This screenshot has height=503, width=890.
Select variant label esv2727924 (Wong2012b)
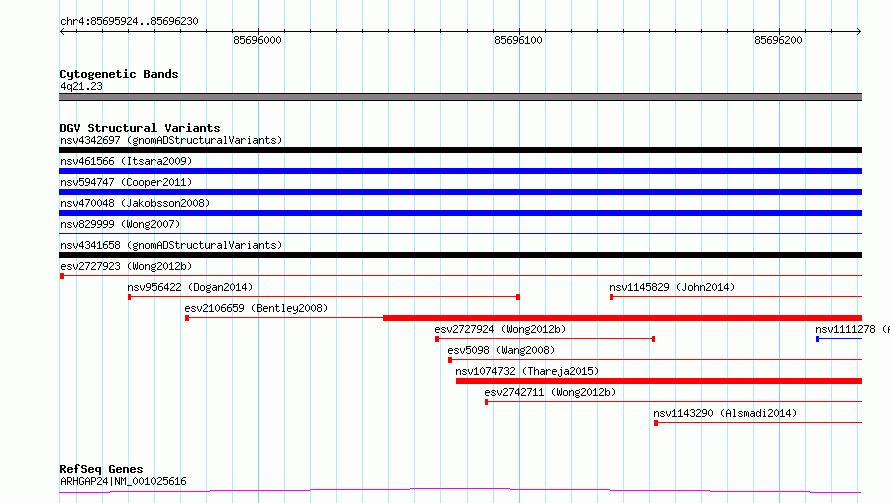(x=500, y=329)
